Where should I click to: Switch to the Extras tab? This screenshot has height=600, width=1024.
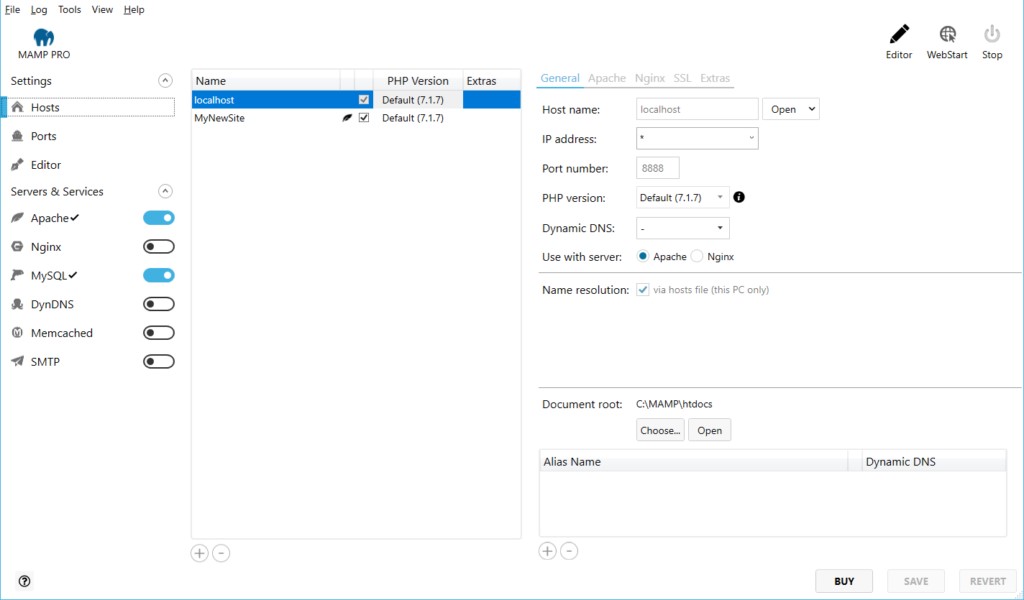[x=715, y=78]
